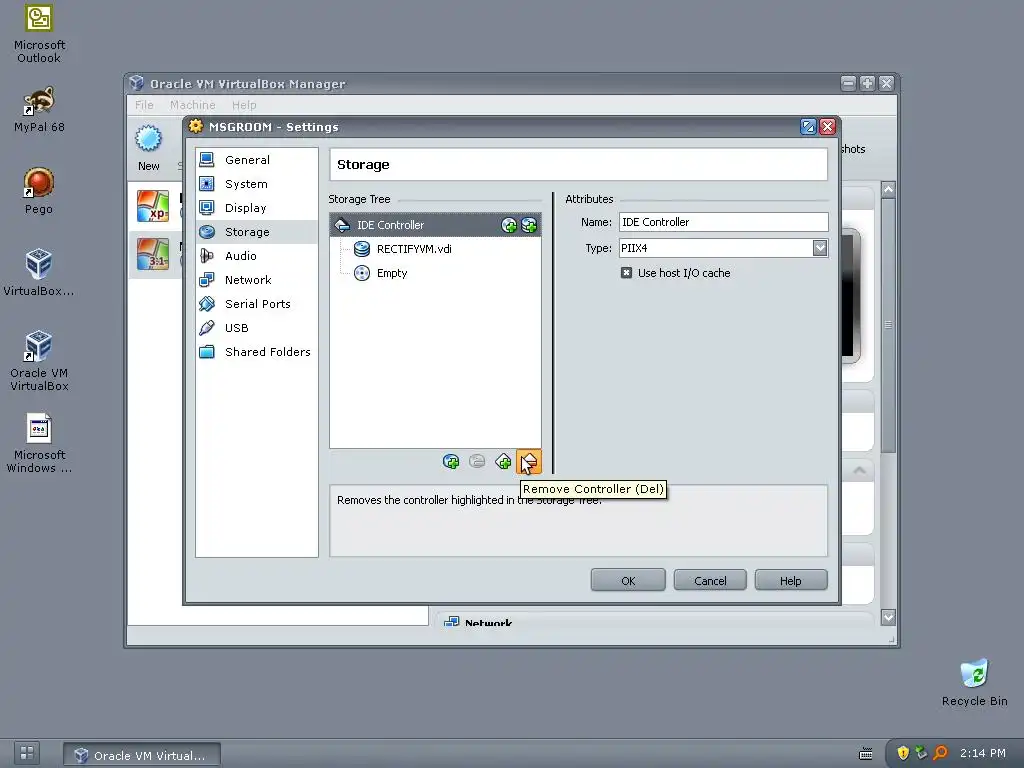Select the Windows 3.1 virtual machine icon
The image size is (1024, 768).
point(153,254)
